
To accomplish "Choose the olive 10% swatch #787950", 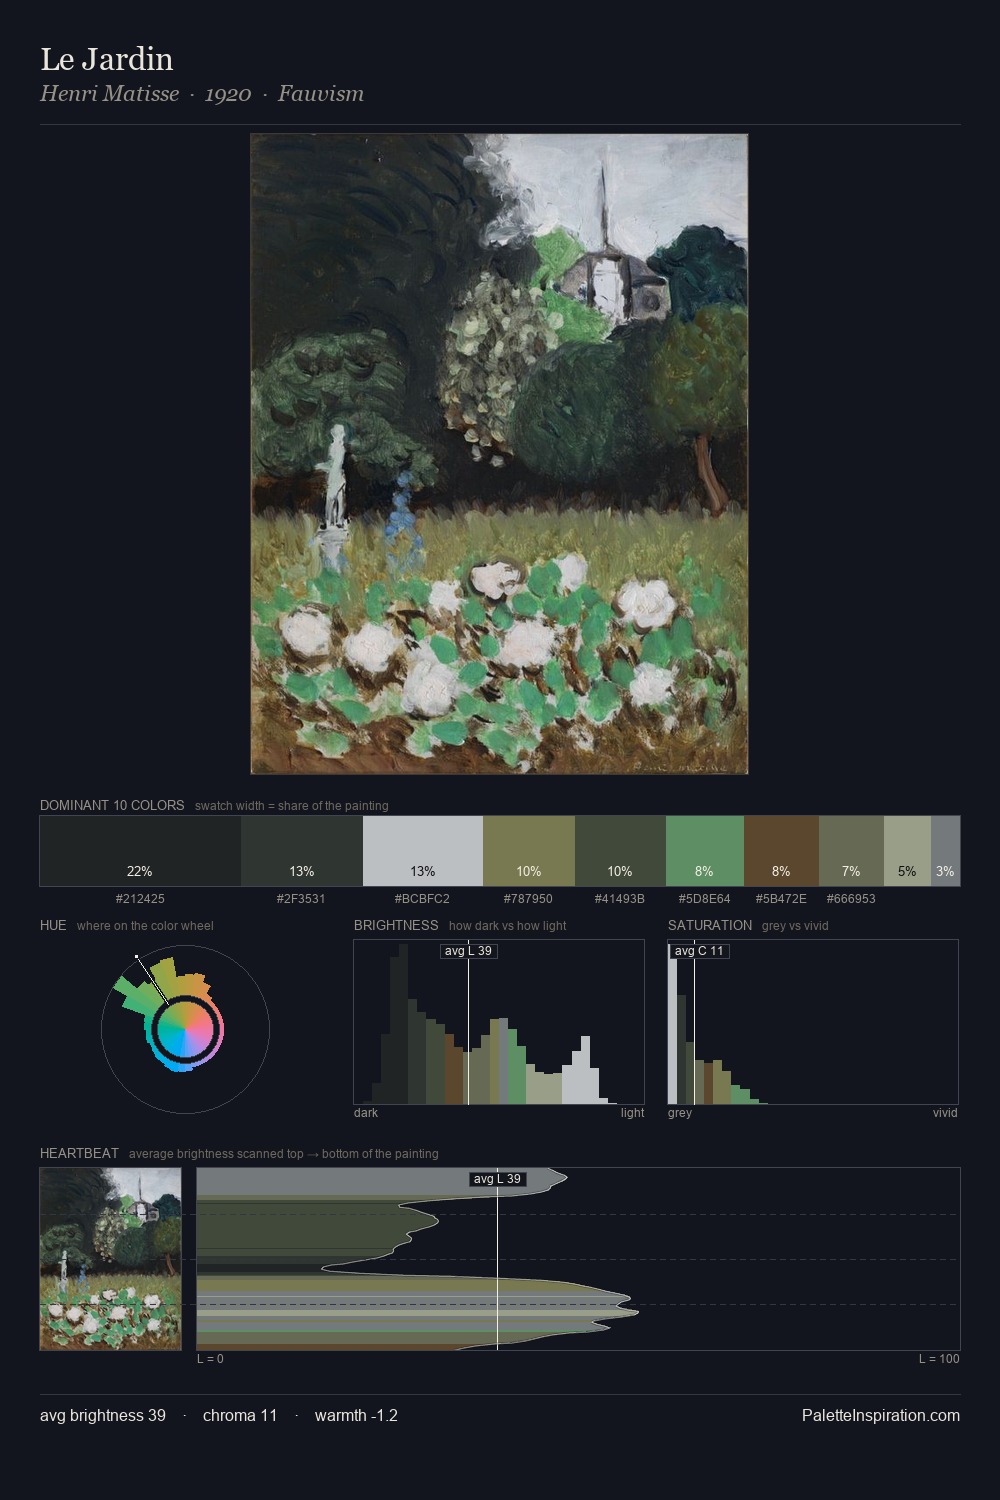I will point(529,851).
